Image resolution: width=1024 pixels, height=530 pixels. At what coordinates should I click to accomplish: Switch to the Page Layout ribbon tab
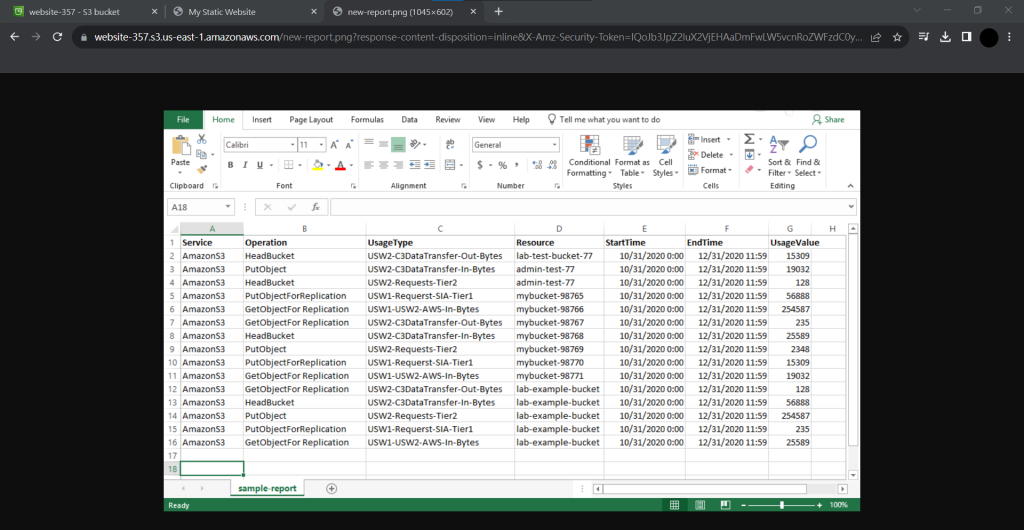click(x=311, y=119)
